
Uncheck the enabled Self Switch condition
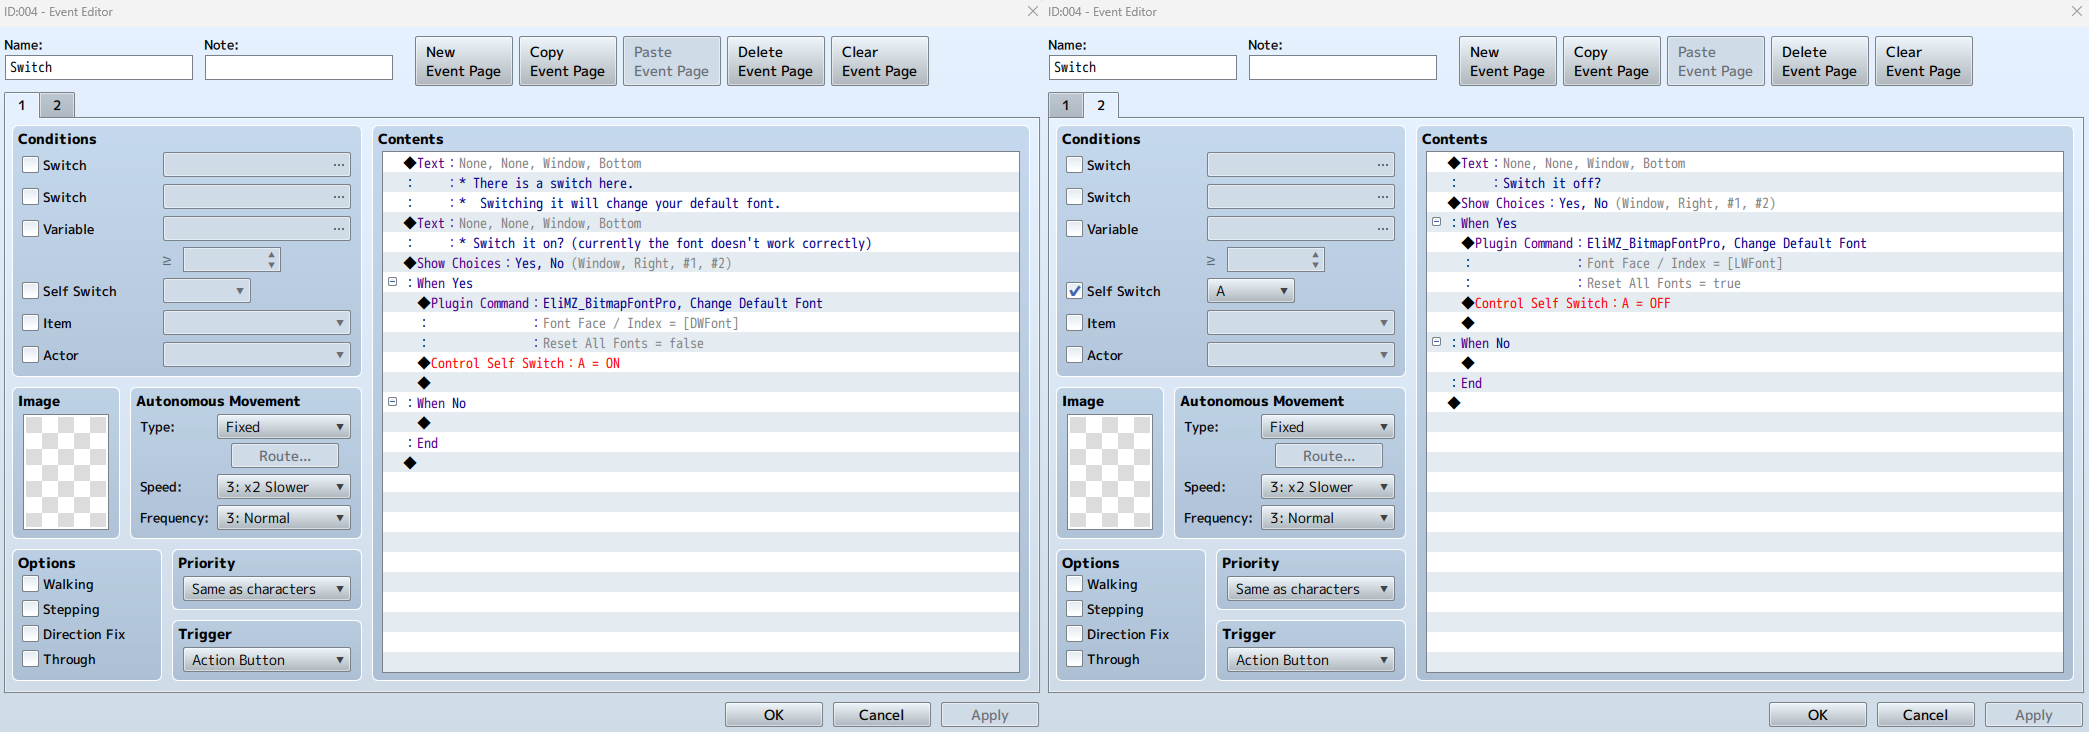click(1075, 291)
